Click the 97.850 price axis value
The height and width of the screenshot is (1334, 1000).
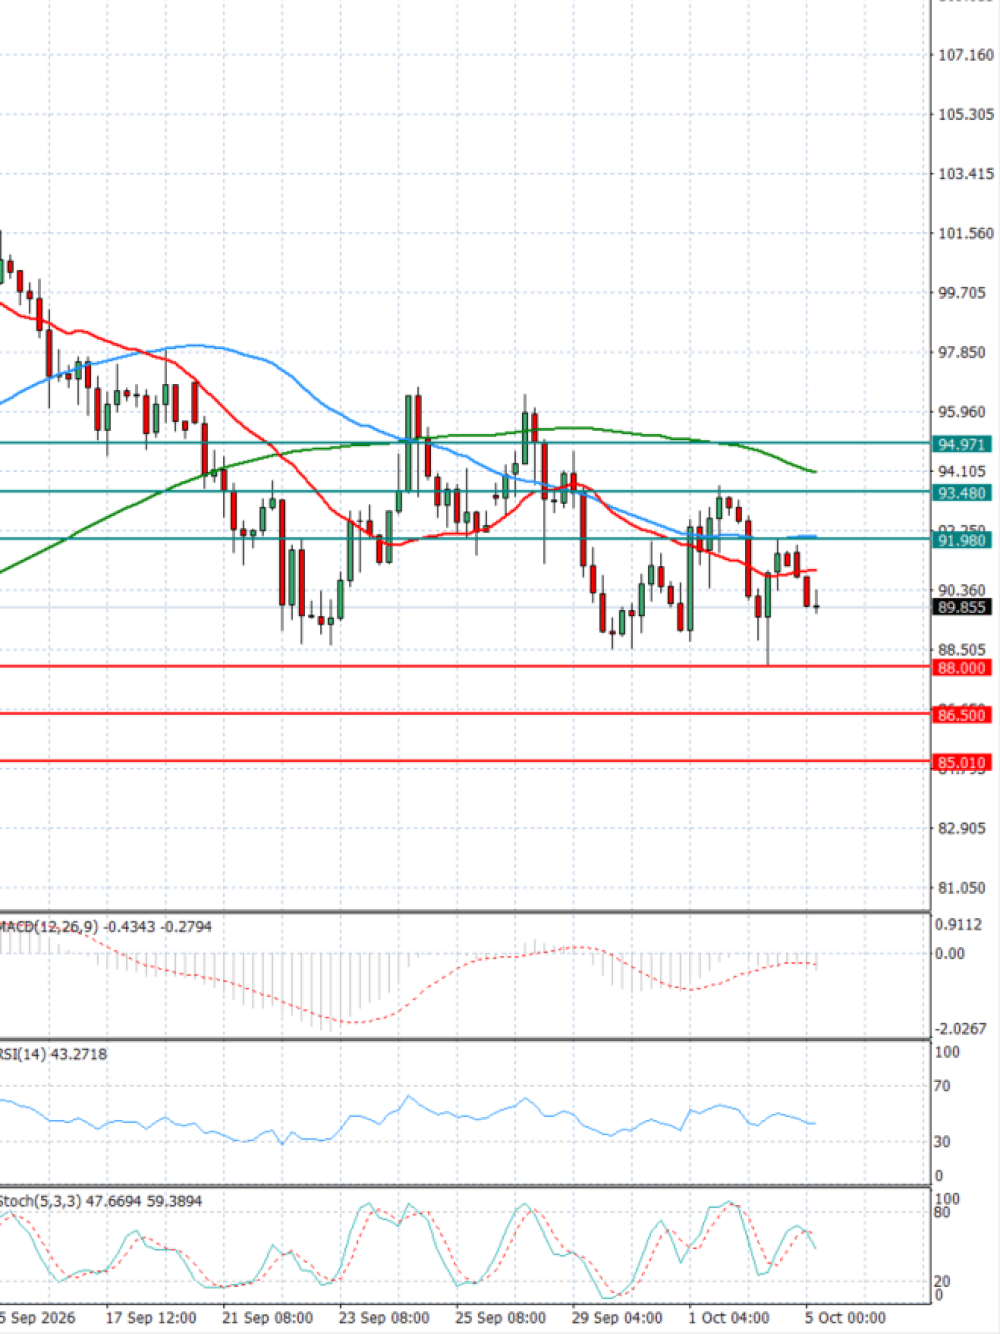962,353
